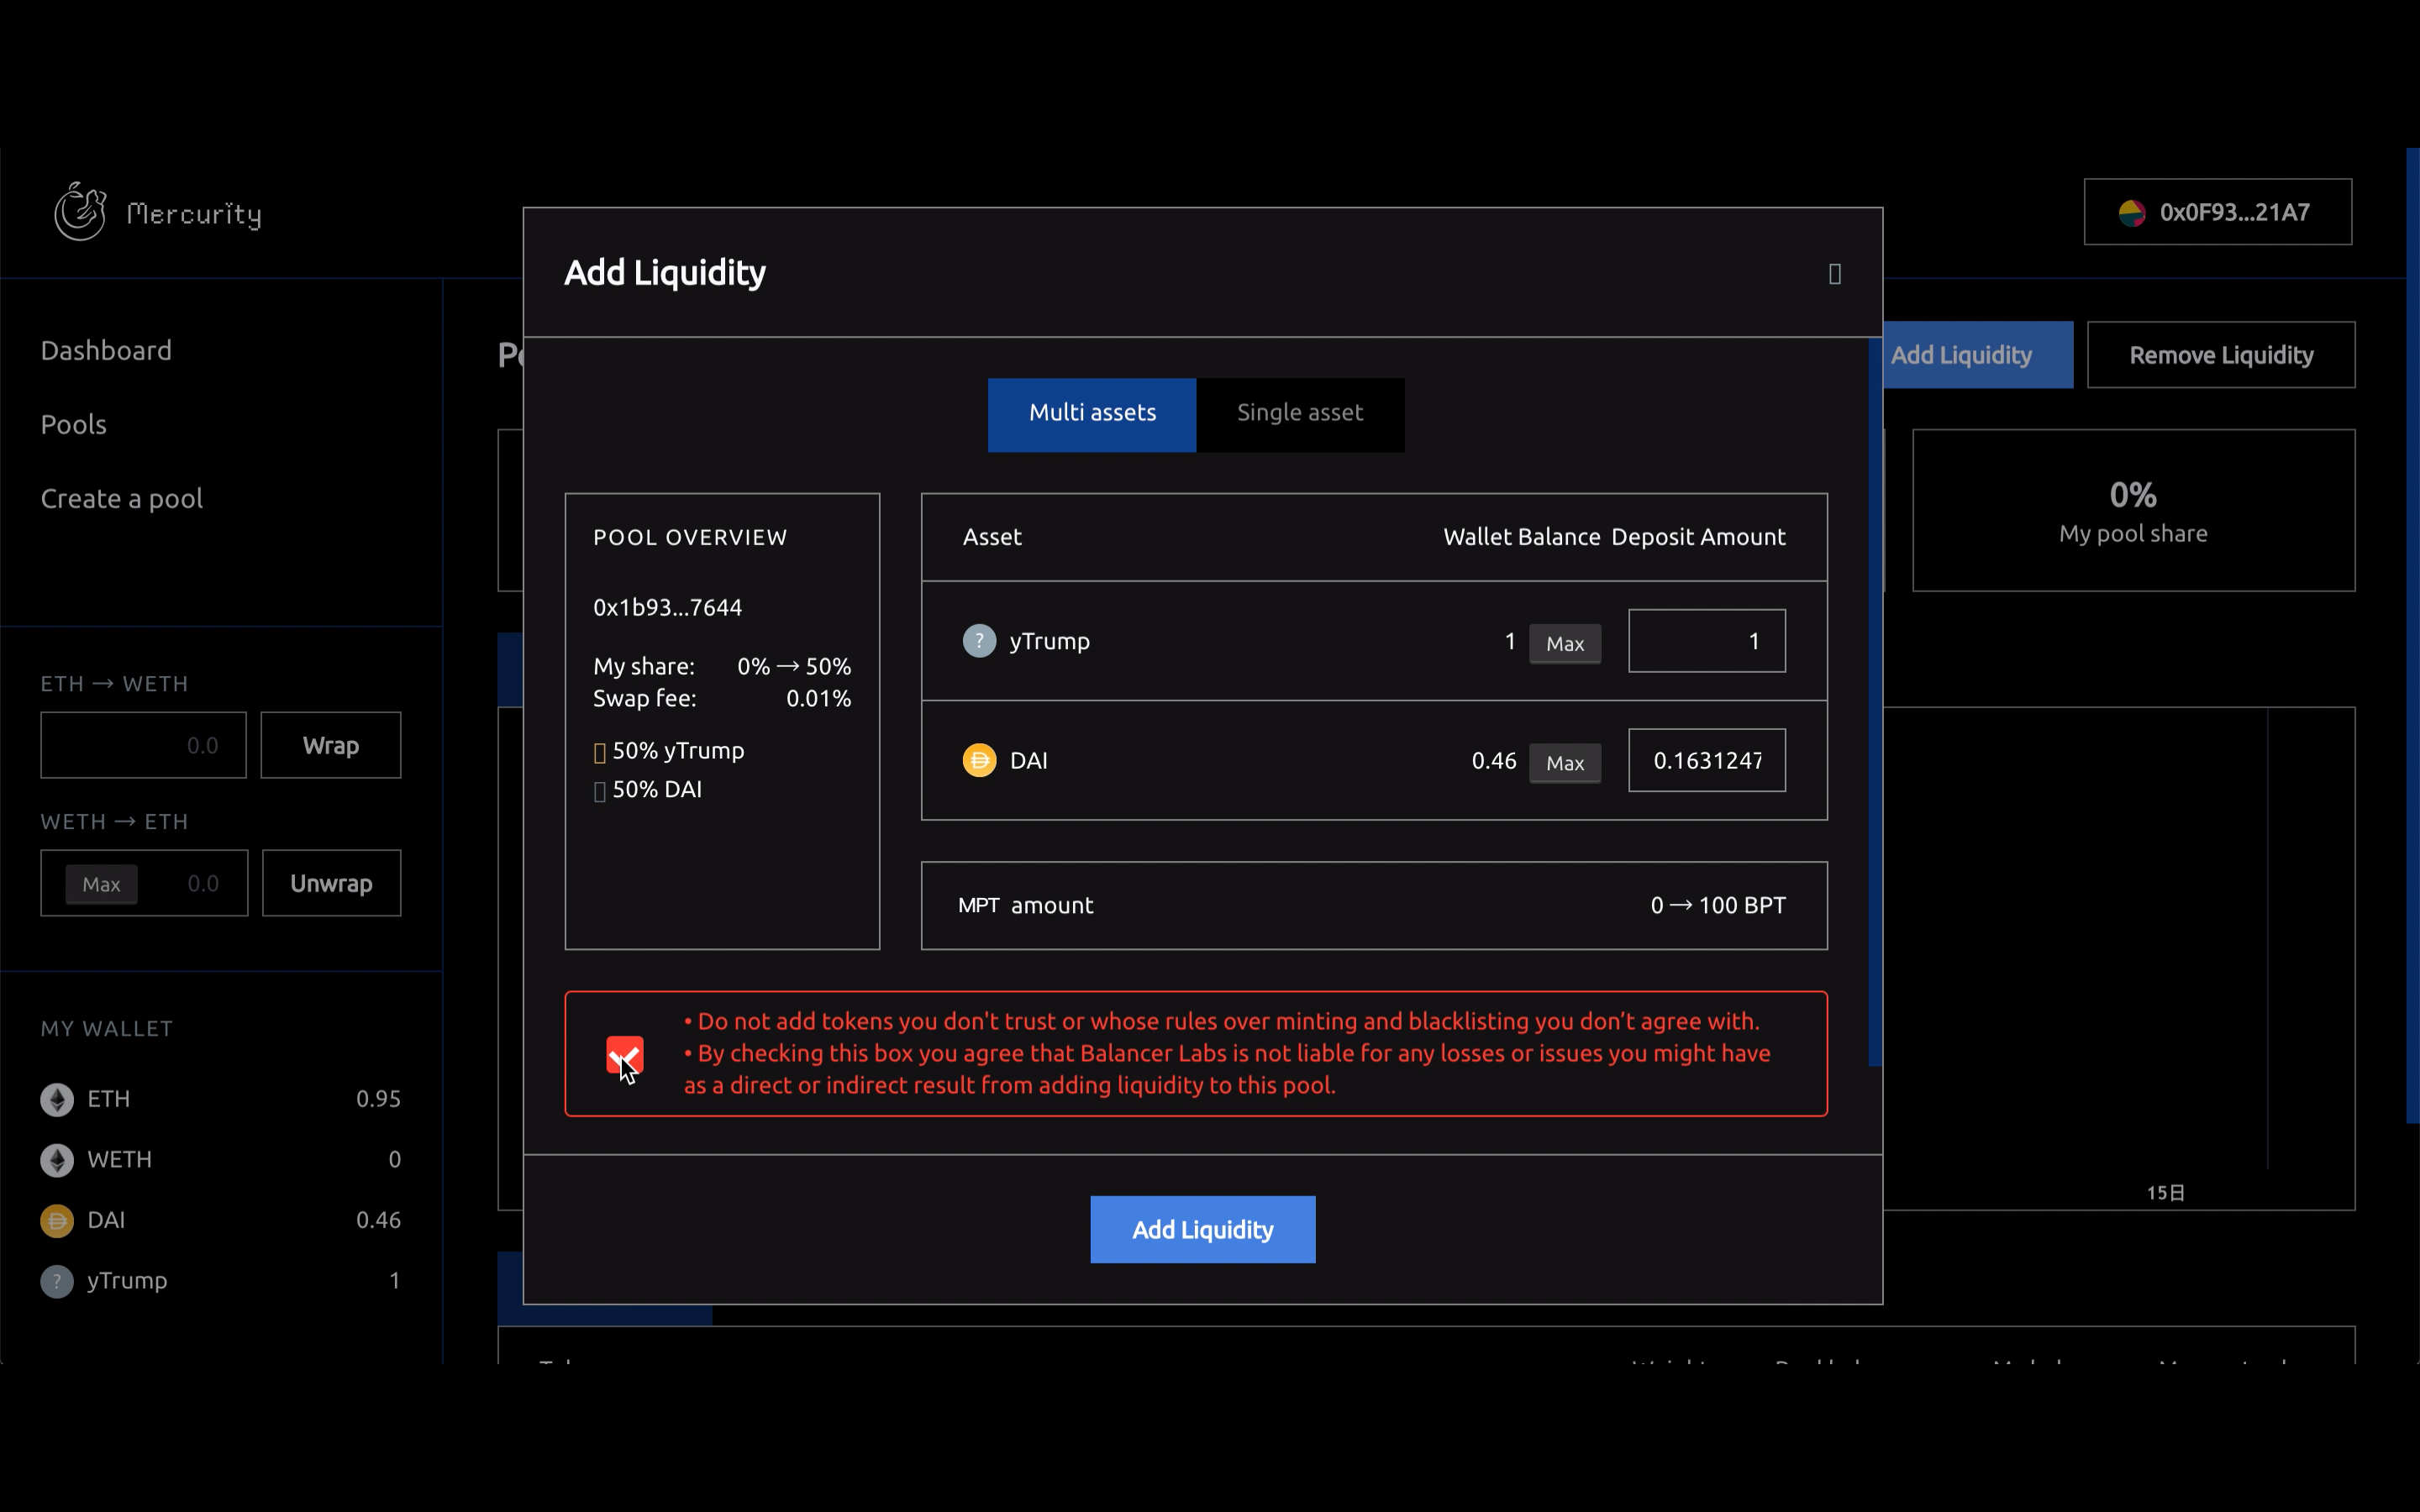Click the WETH icon in My Wallet
Viewport: 2420px width, 1512px height.
57,1160
